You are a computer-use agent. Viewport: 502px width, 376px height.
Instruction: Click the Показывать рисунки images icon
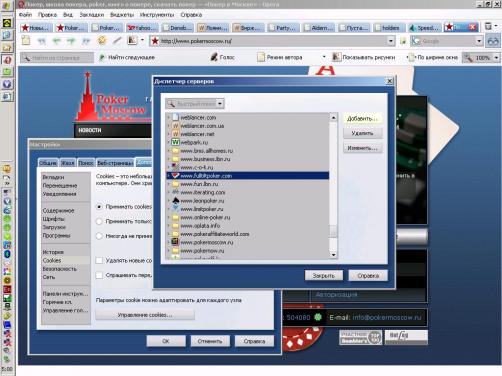point(336,57)
